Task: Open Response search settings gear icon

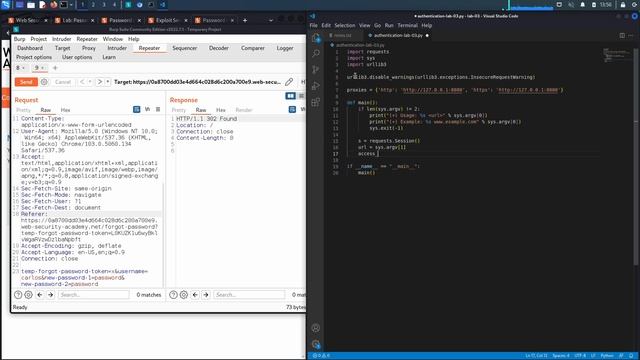Action: (x=184, y=295)
